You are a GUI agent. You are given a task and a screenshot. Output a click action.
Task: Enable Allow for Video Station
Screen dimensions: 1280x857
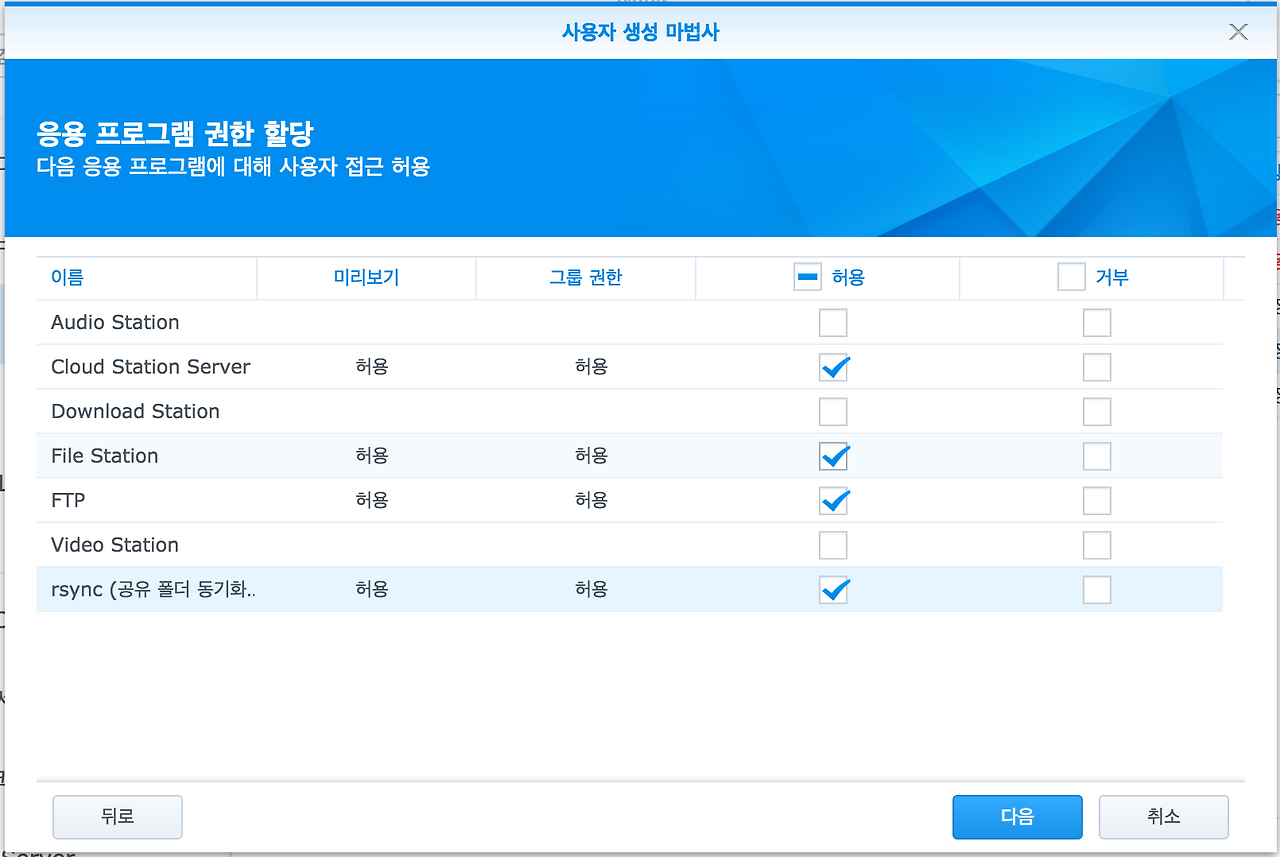click(x=833, y=545)
